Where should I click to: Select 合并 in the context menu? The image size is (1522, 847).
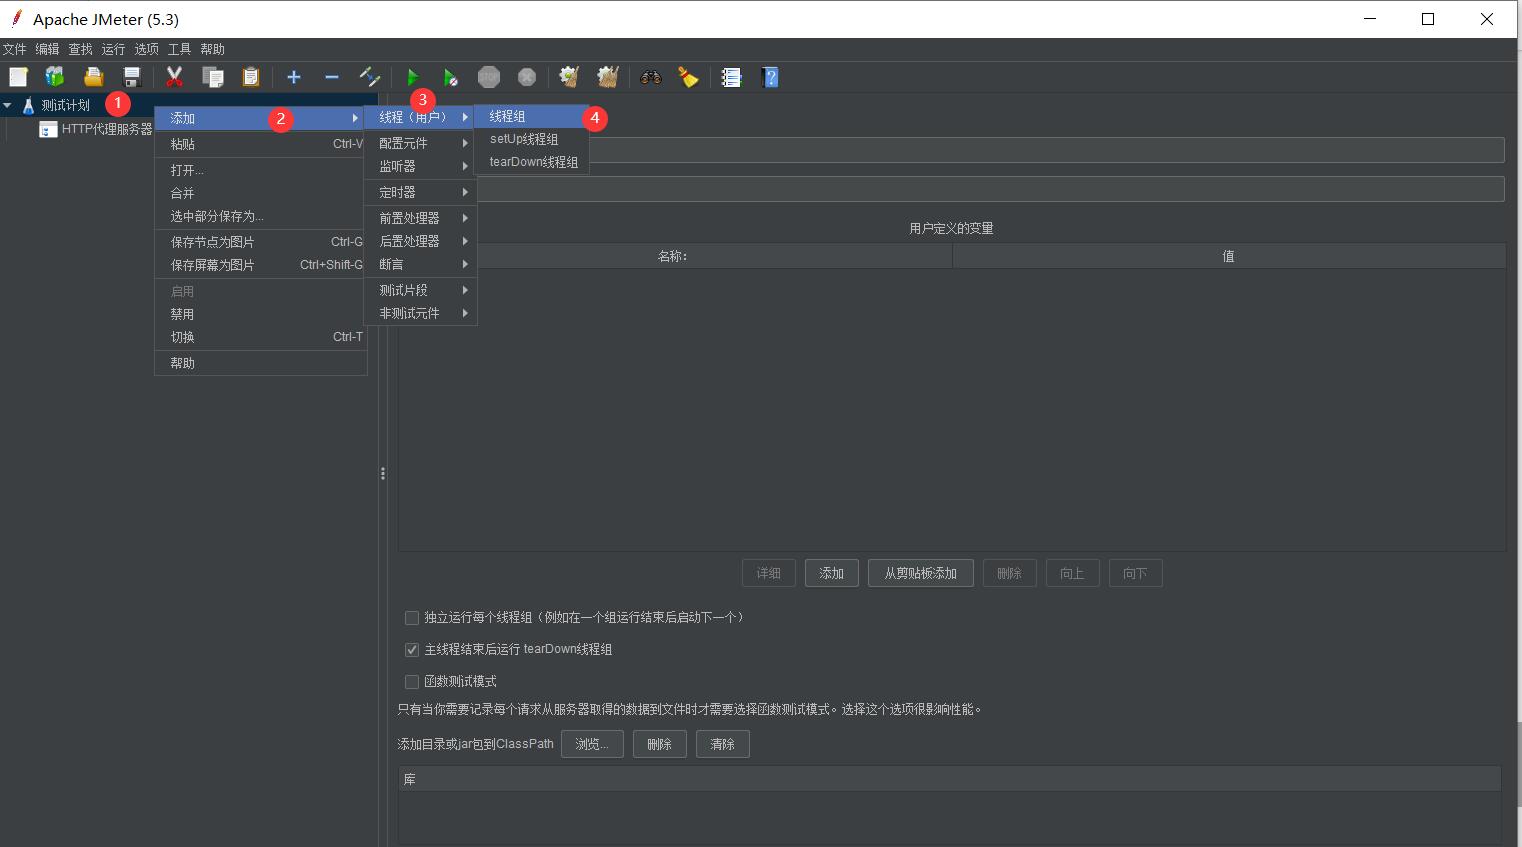point(260,193)
